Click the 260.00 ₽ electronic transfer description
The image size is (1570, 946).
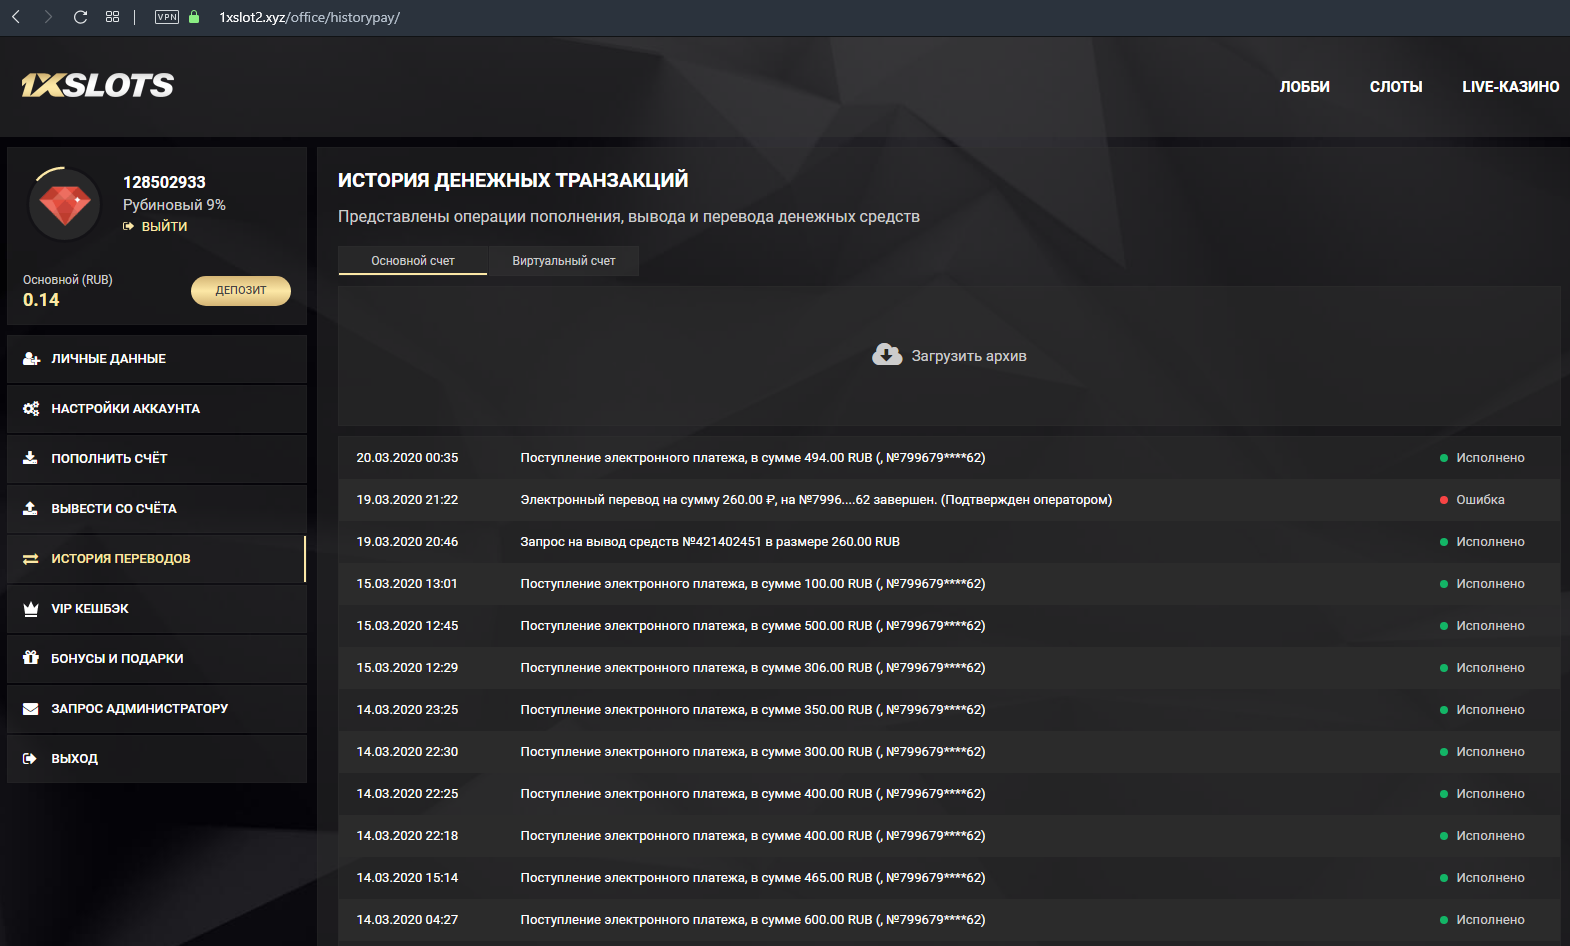[816, 500]
